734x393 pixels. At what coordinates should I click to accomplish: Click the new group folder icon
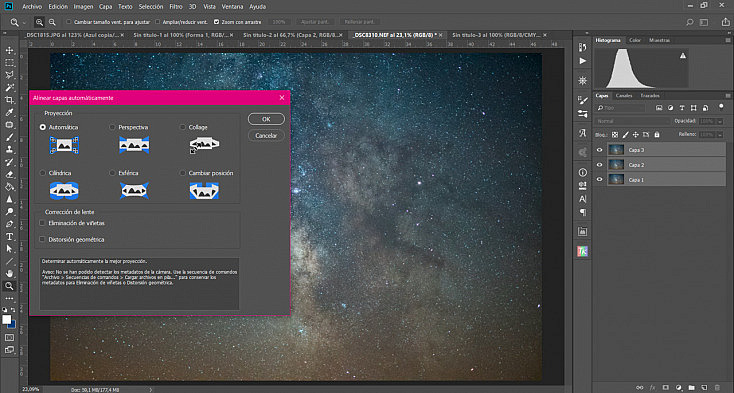coord(691,387)
